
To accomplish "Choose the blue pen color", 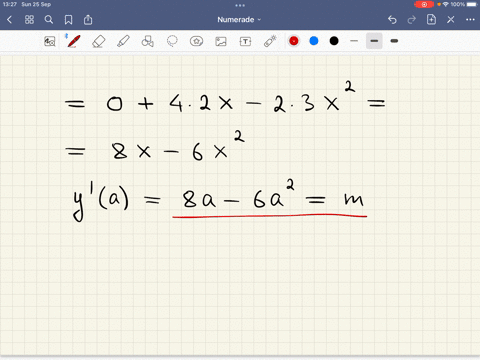I will (x=314, y=41).
